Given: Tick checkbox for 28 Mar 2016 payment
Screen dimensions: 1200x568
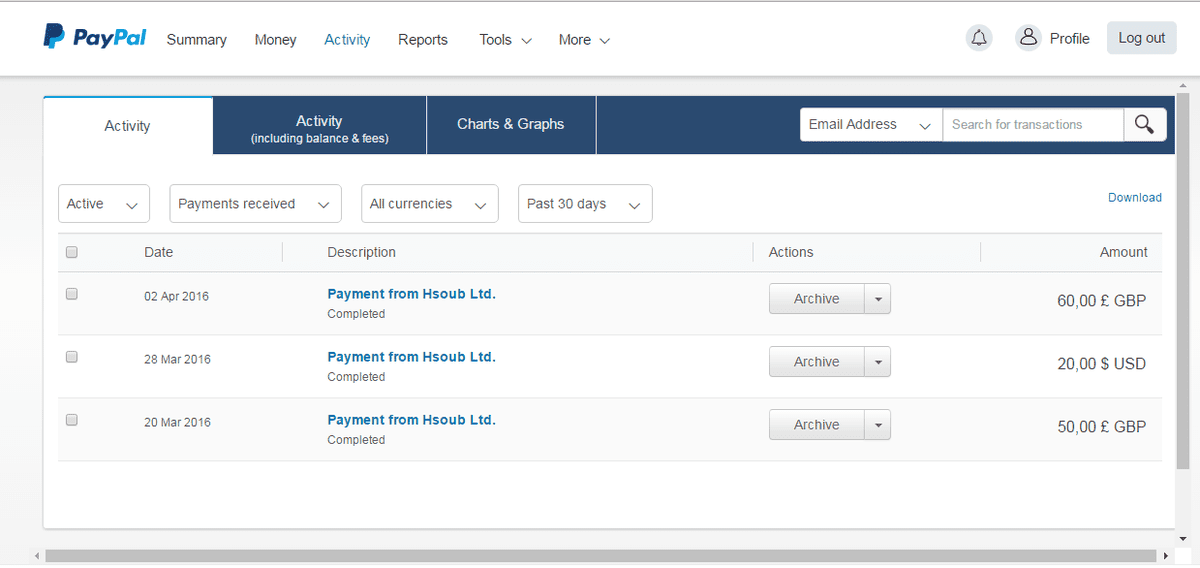Looking at the screenshot, I should [72, 357].
